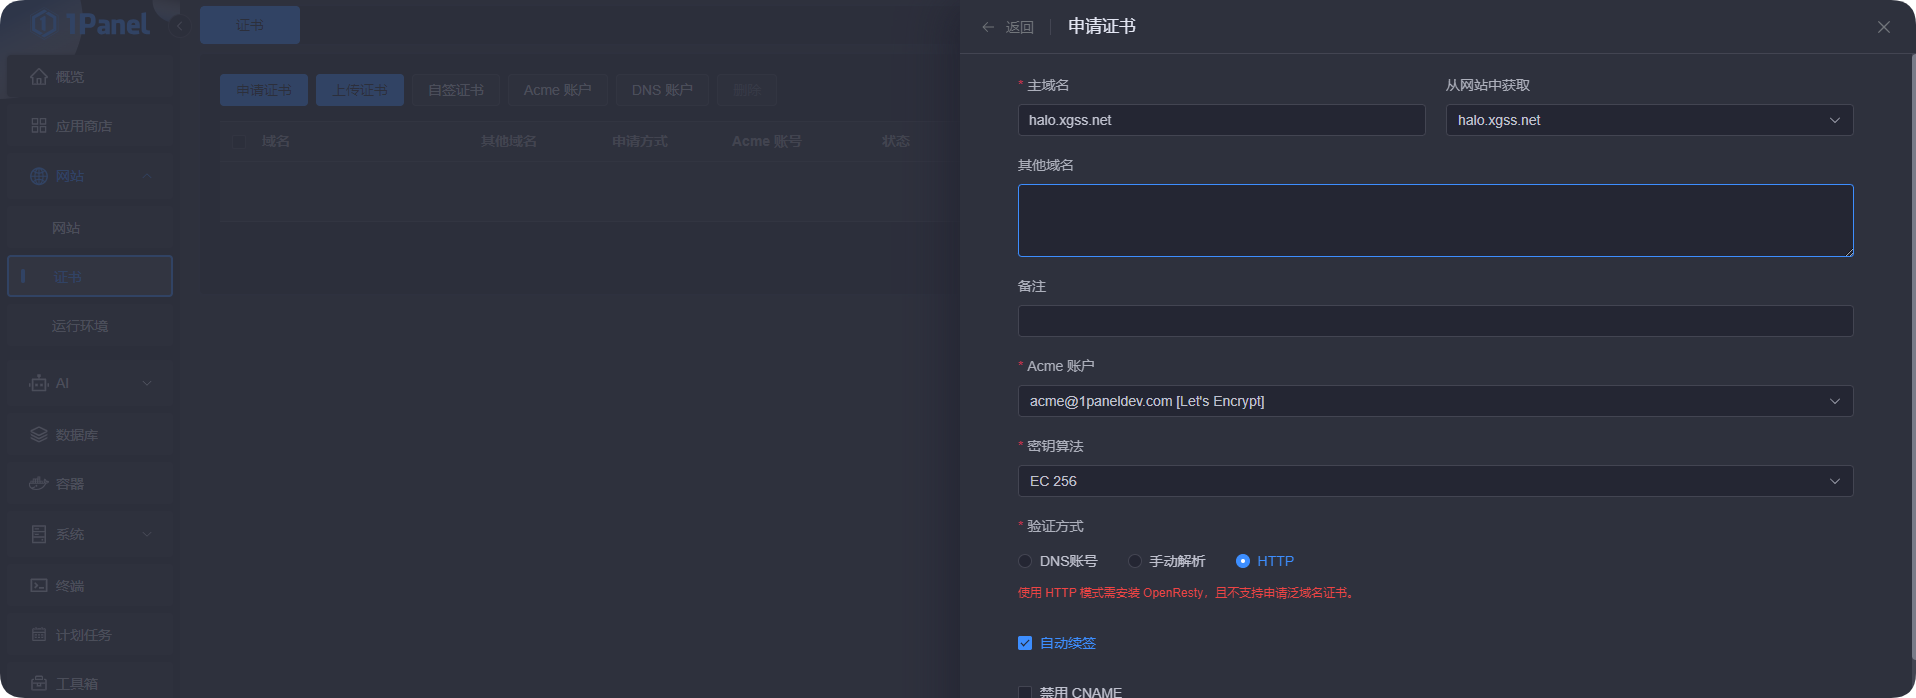Click the 计划任务 calendar icon
Image resolution: width=1916 pixels, height=698 pixels.
tap(39, 635)
